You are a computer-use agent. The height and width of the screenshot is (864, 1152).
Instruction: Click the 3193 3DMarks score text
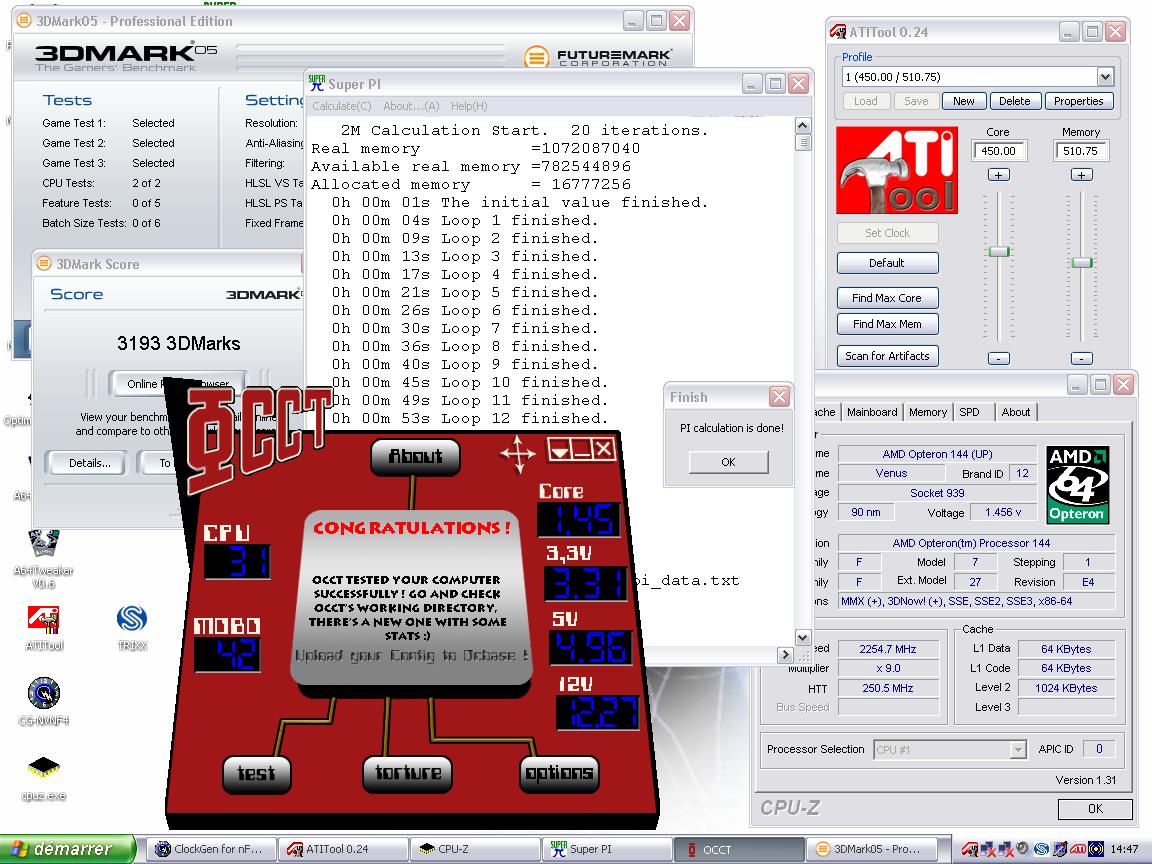click(x=179, y=343)
